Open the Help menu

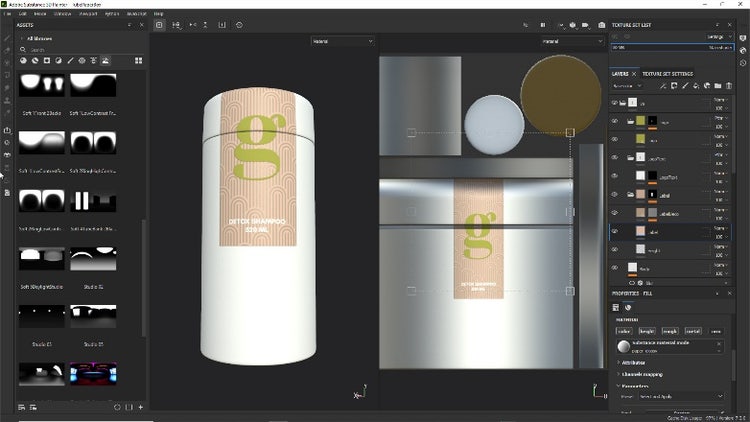point(159,13)
